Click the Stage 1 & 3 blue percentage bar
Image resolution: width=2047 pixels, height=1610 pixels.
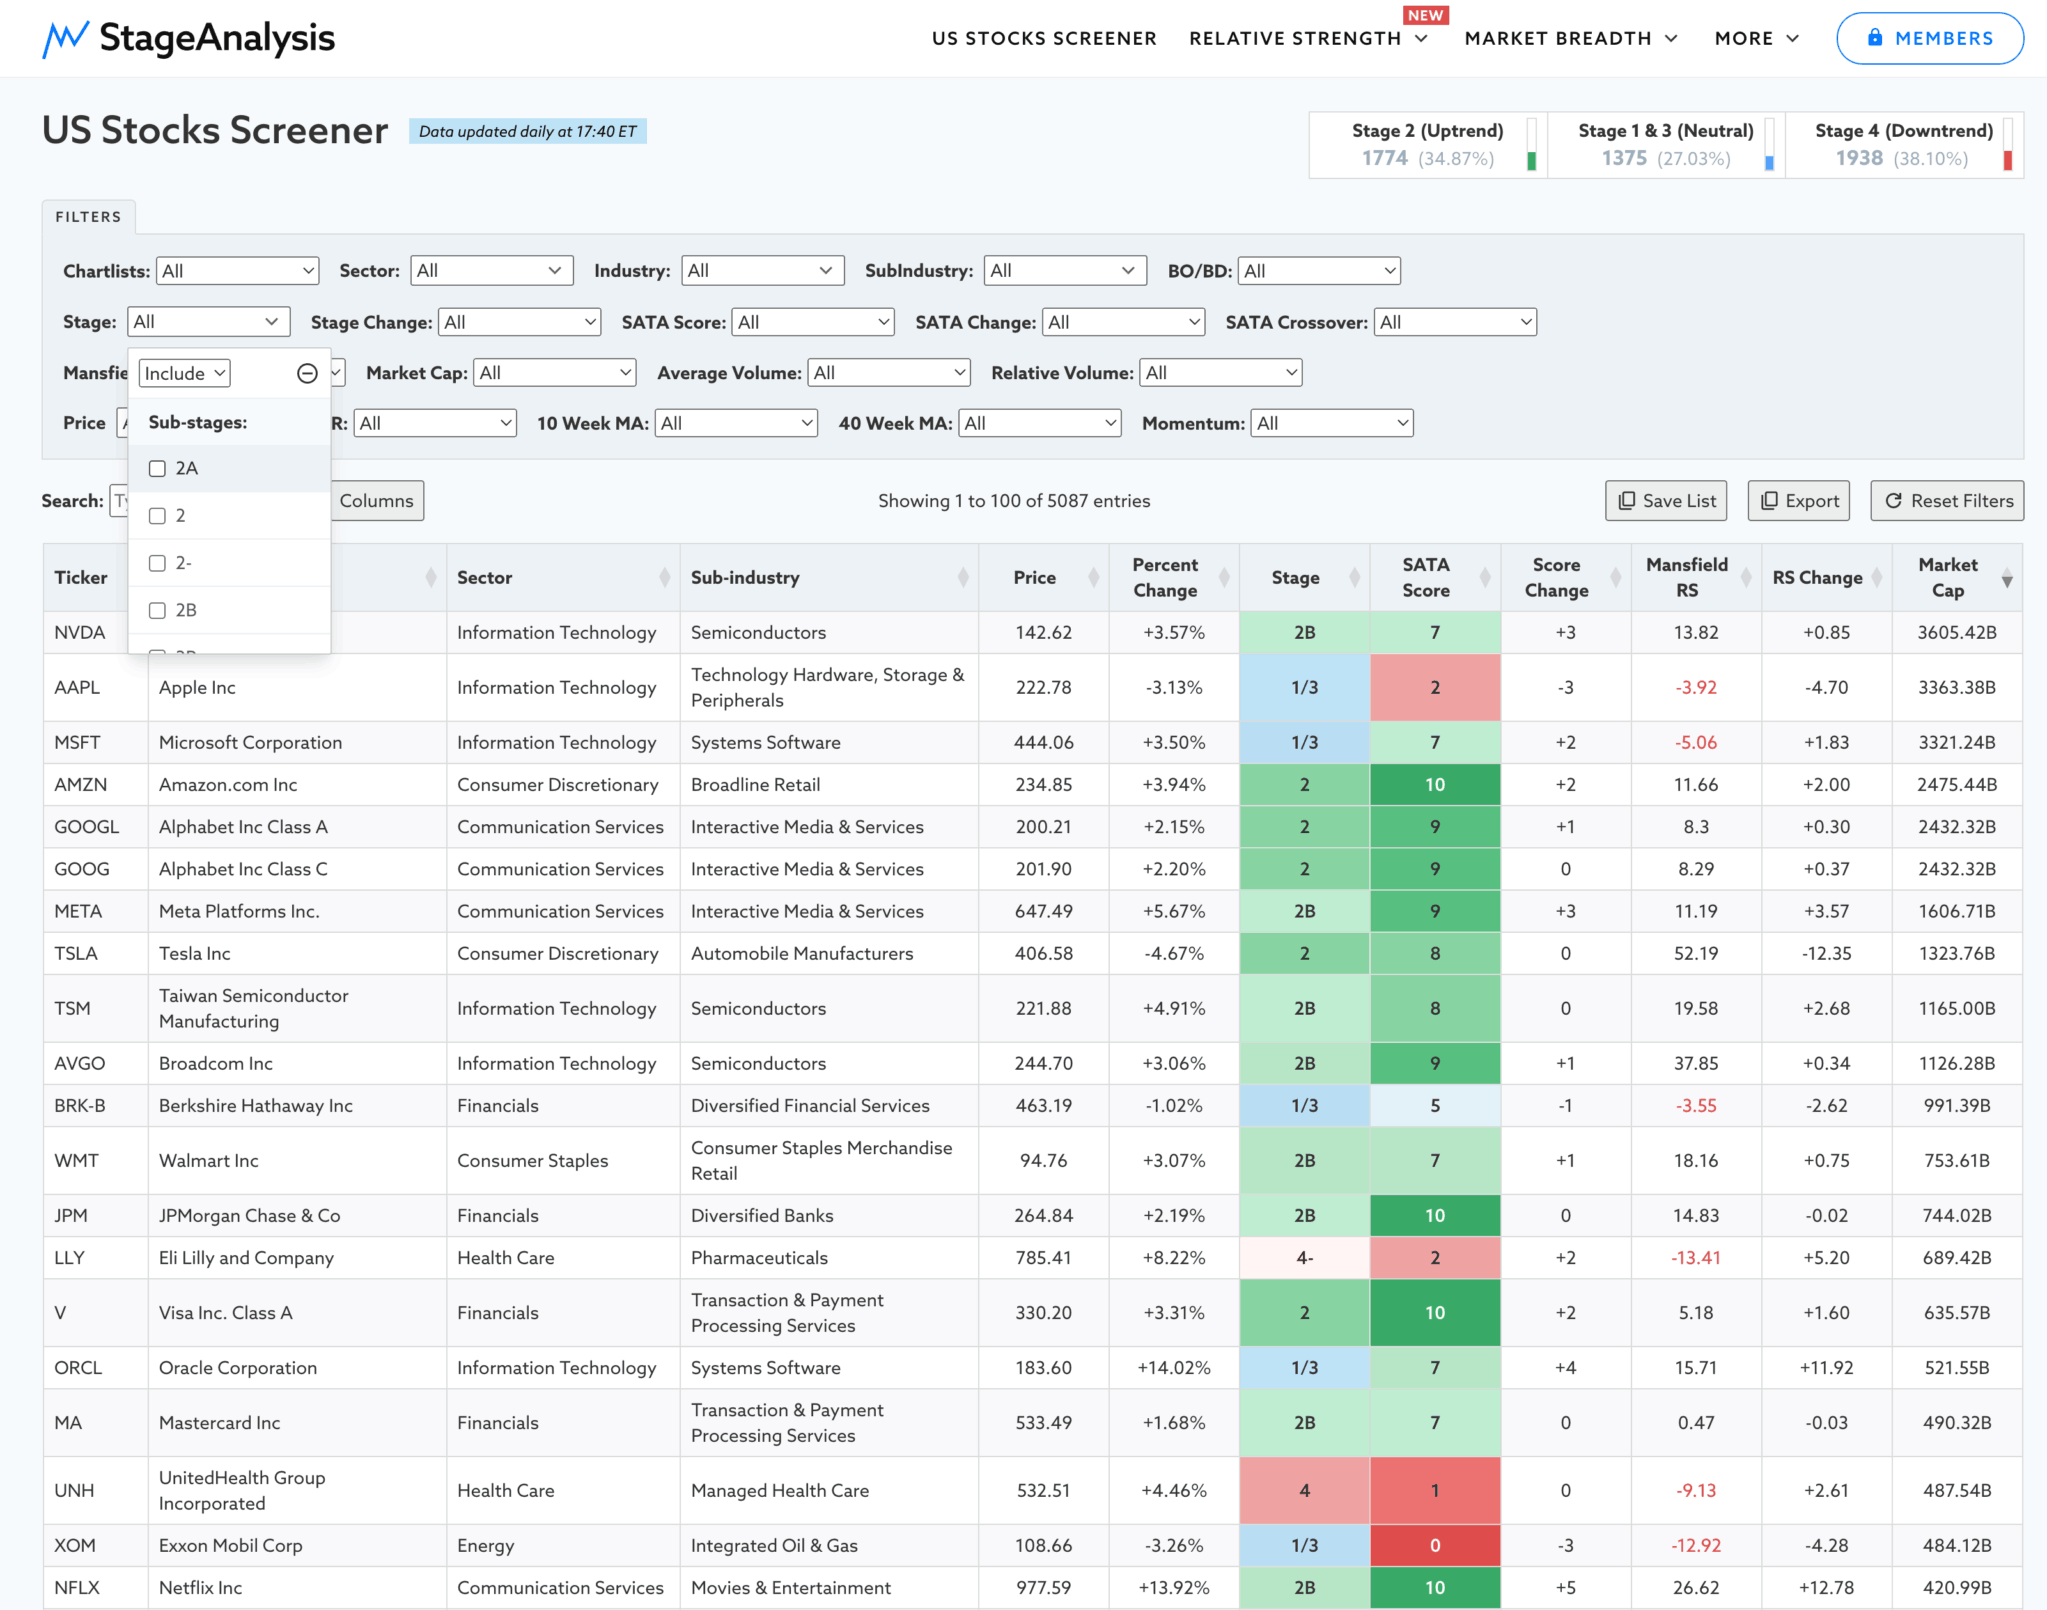[x=1769, y=163]
